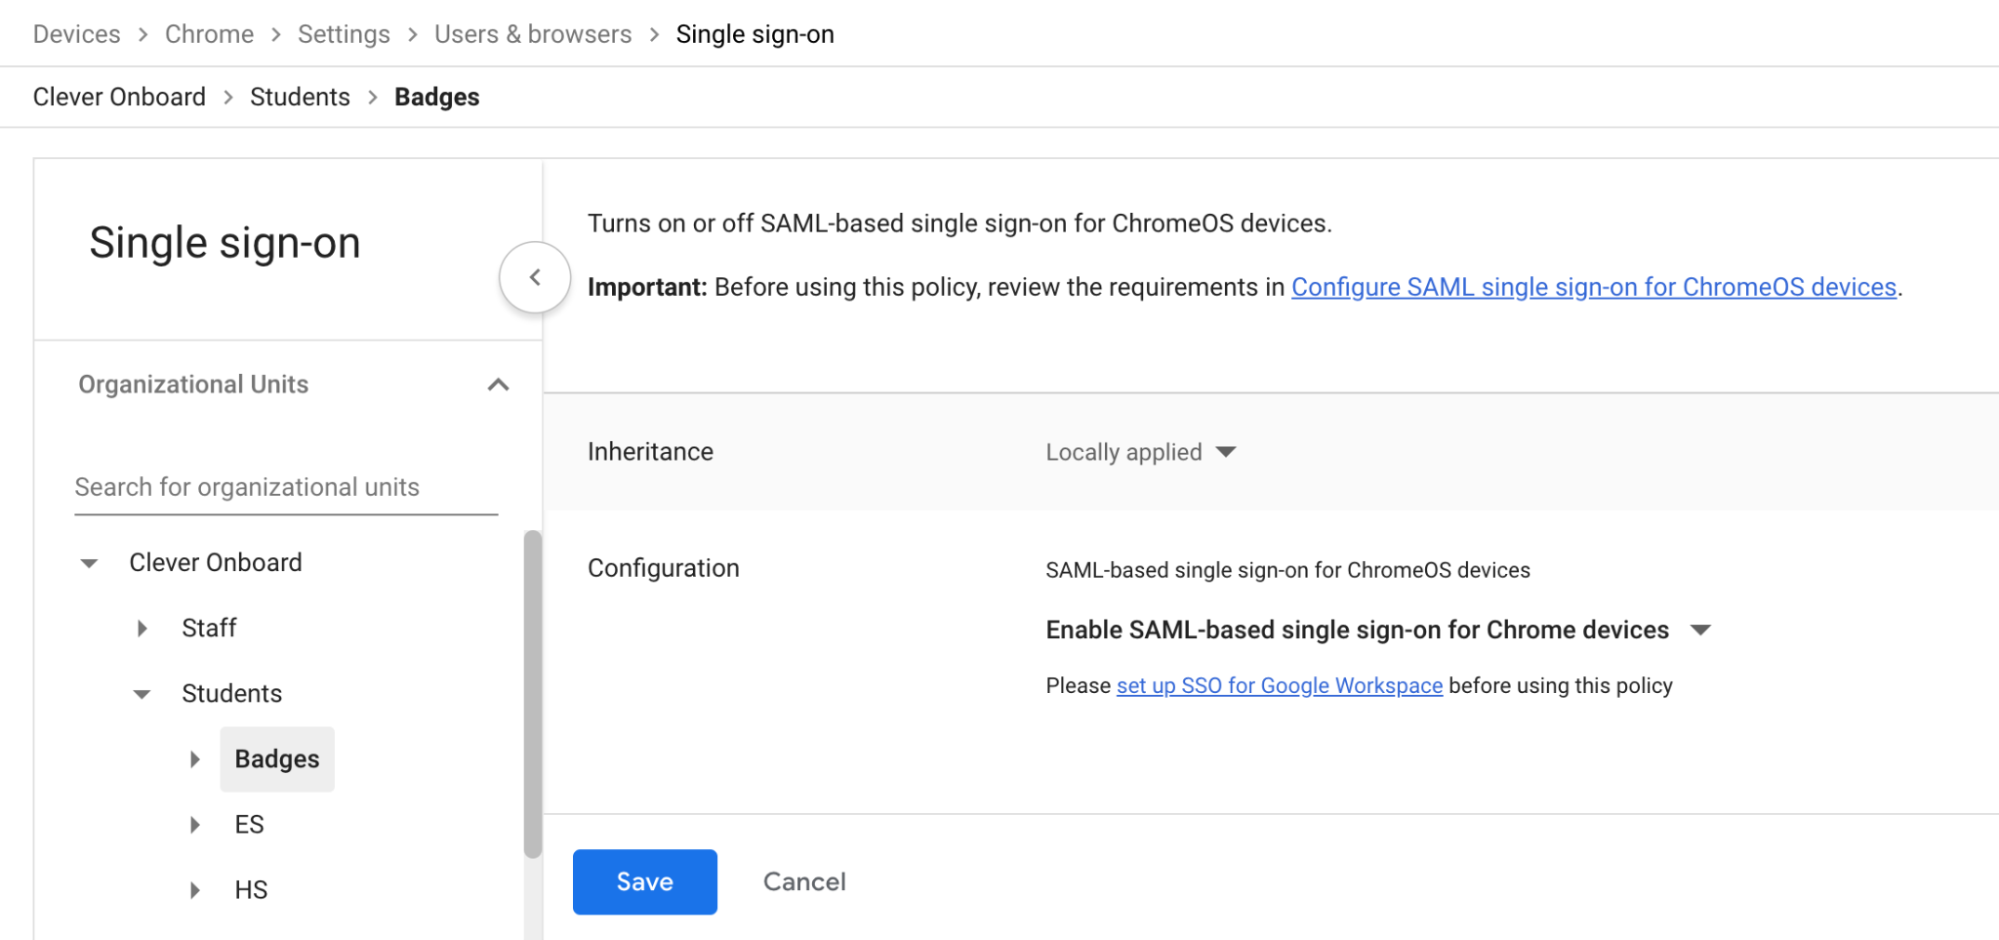Viewport: 1999px width, 940px height.
Task: Navigate to Chrome via the breadcrumb
Action: 209,33
